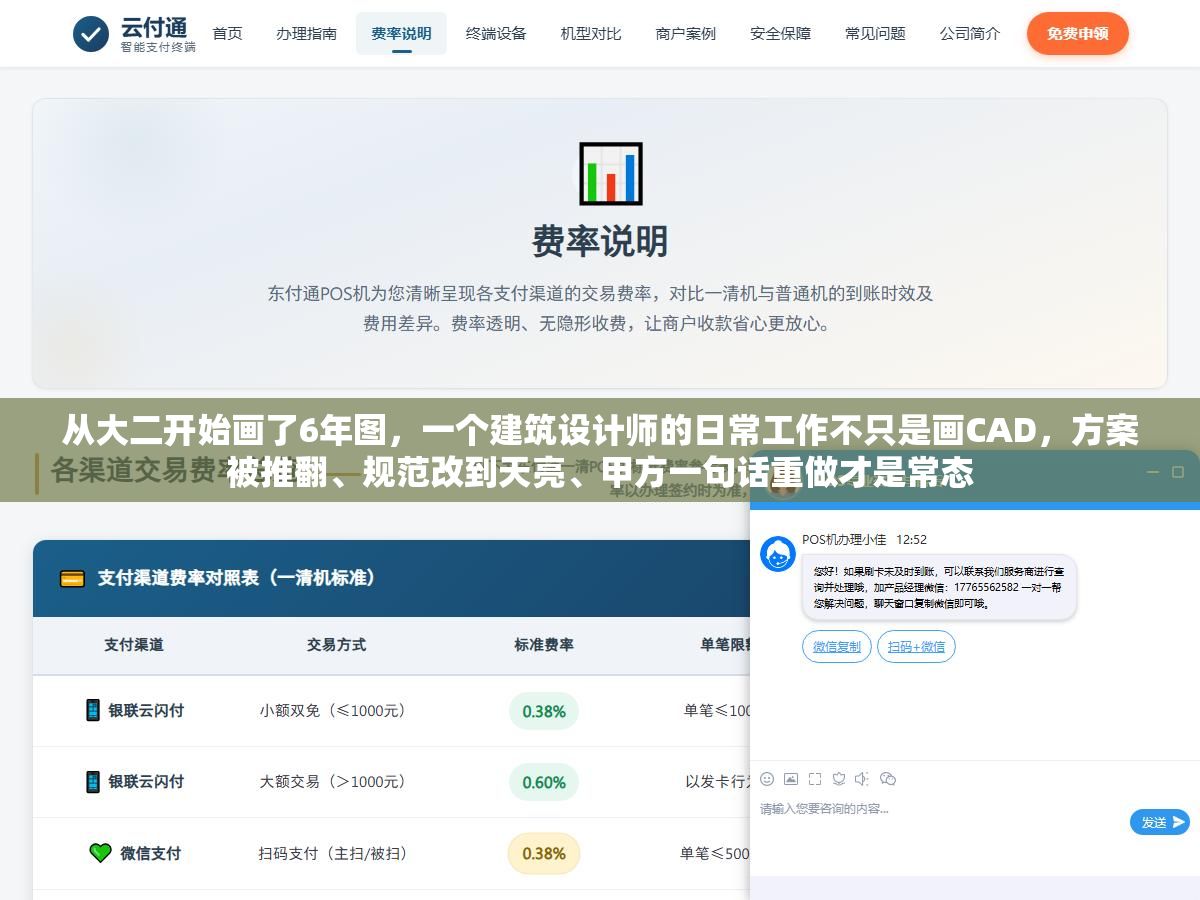Select the 费率说明 nav tab
Viewport: 1200px width, 900px height.
click(401, 33)
